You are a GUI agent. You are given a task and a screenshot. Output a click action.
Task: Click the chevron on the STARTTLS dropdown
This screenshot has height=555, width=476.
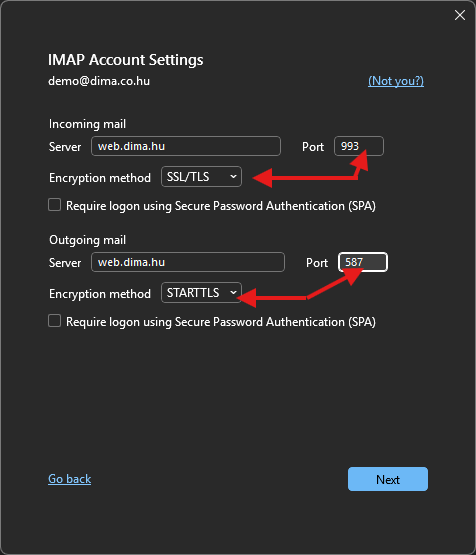tap(233, 292)
